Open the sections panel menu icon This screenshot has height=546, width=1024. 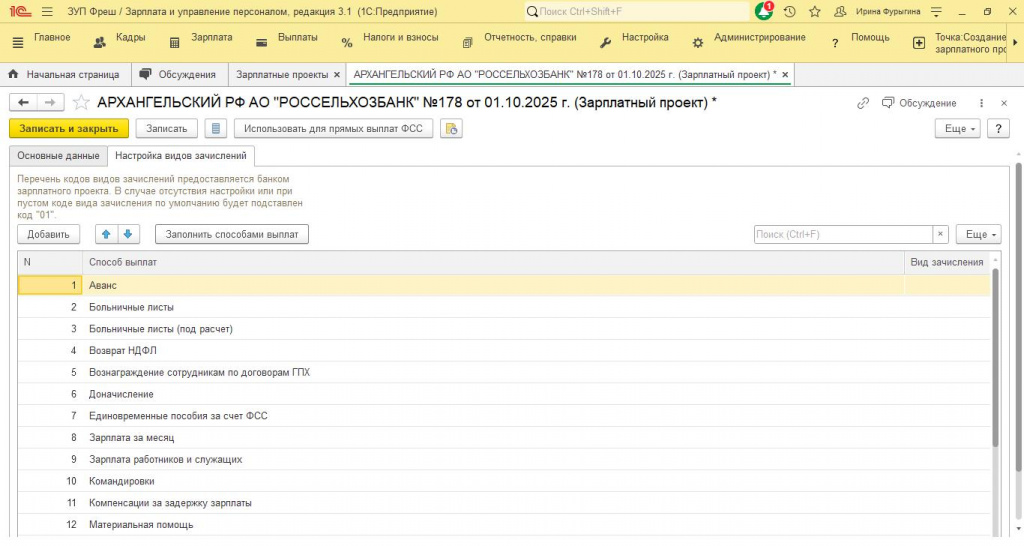tap(18, 42)
